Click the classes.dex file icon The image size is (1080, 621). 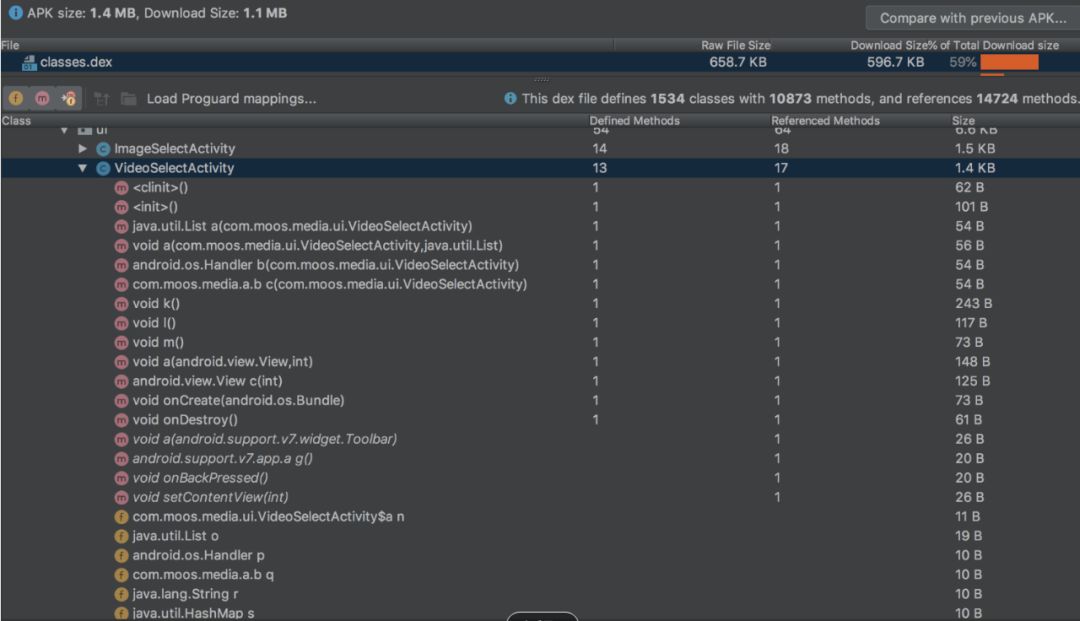tap(29, 63)
